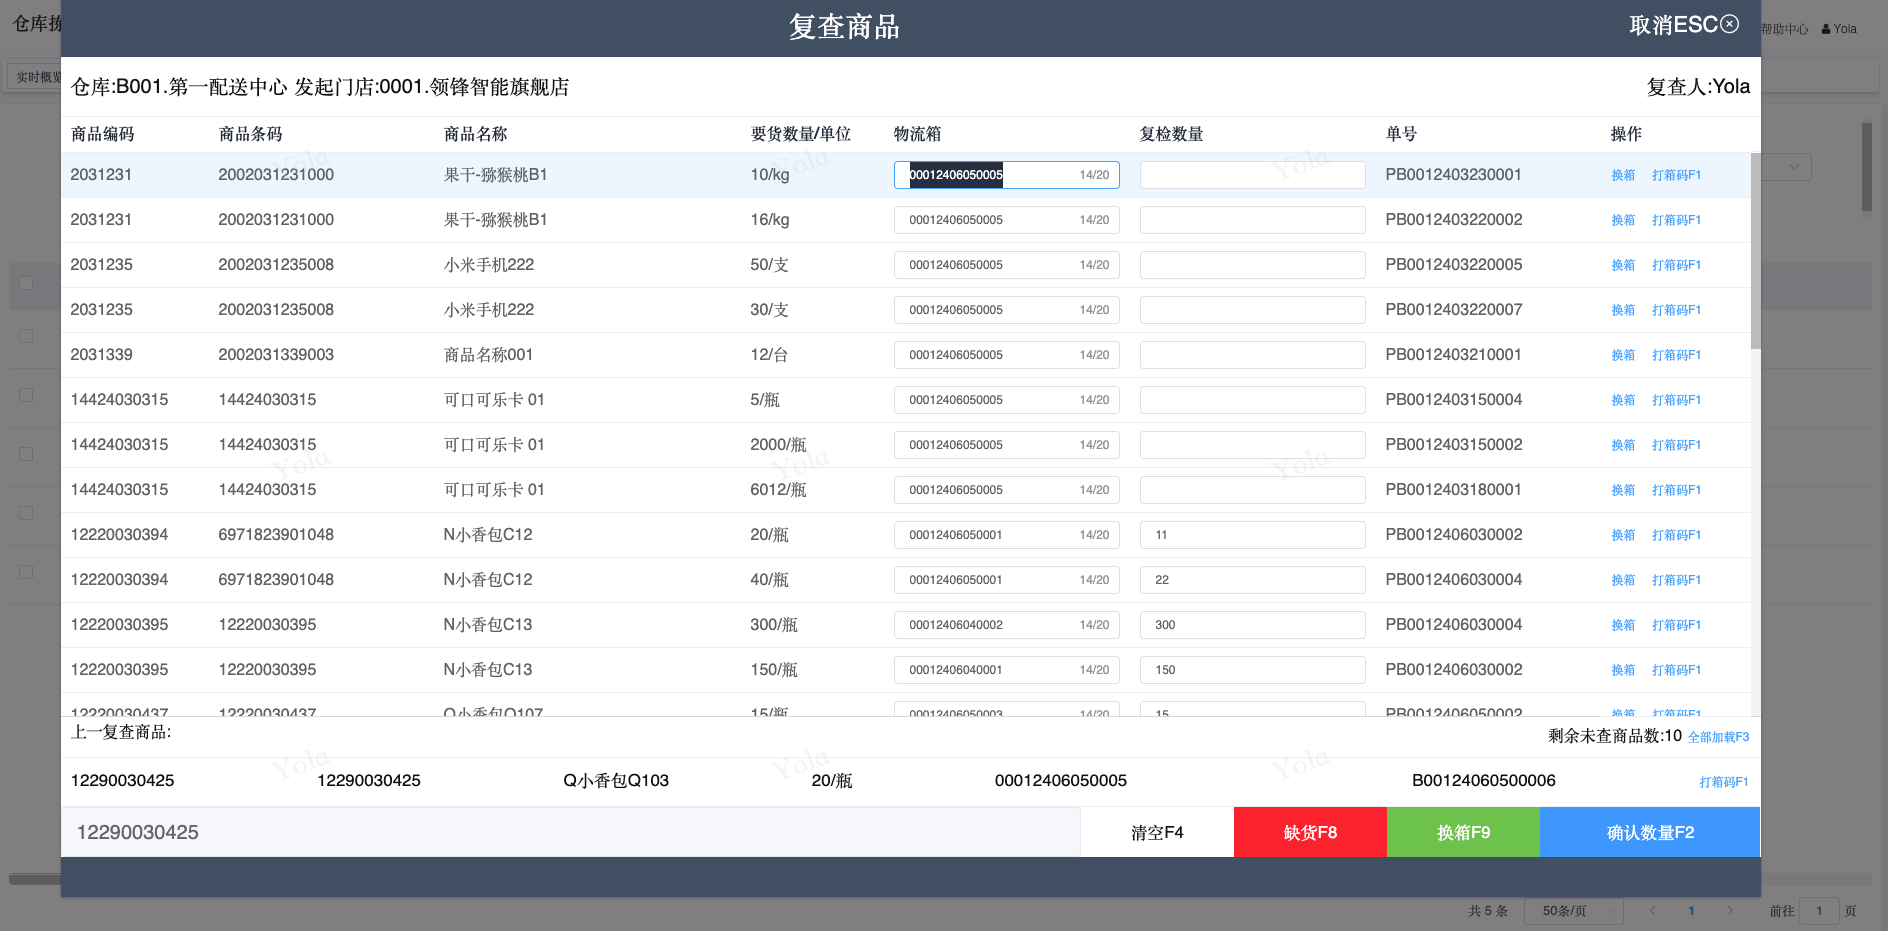Expand the dropdown right of the dialog
The width and height of the screenshot is (1888, 931).
pyautogui.click(x=1794, y=167)
